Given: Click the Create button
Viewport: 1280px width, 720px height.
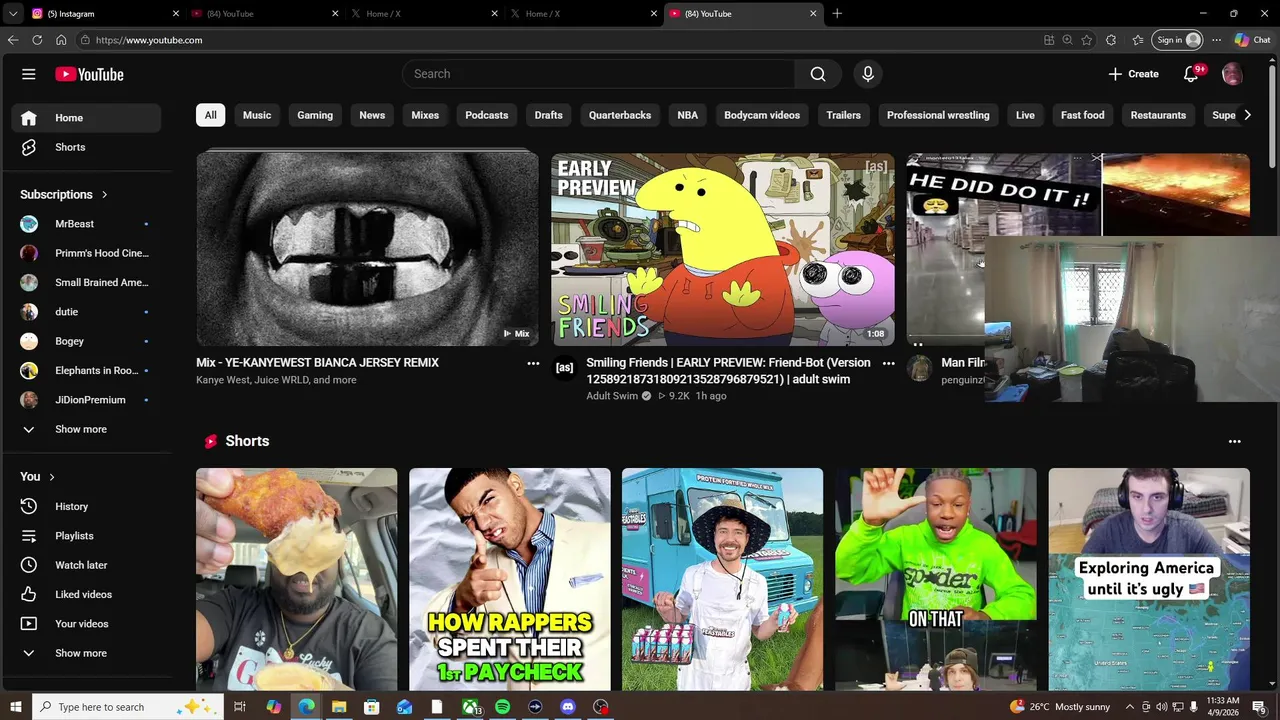Looking at the screenshot, I should [1134, 74].
